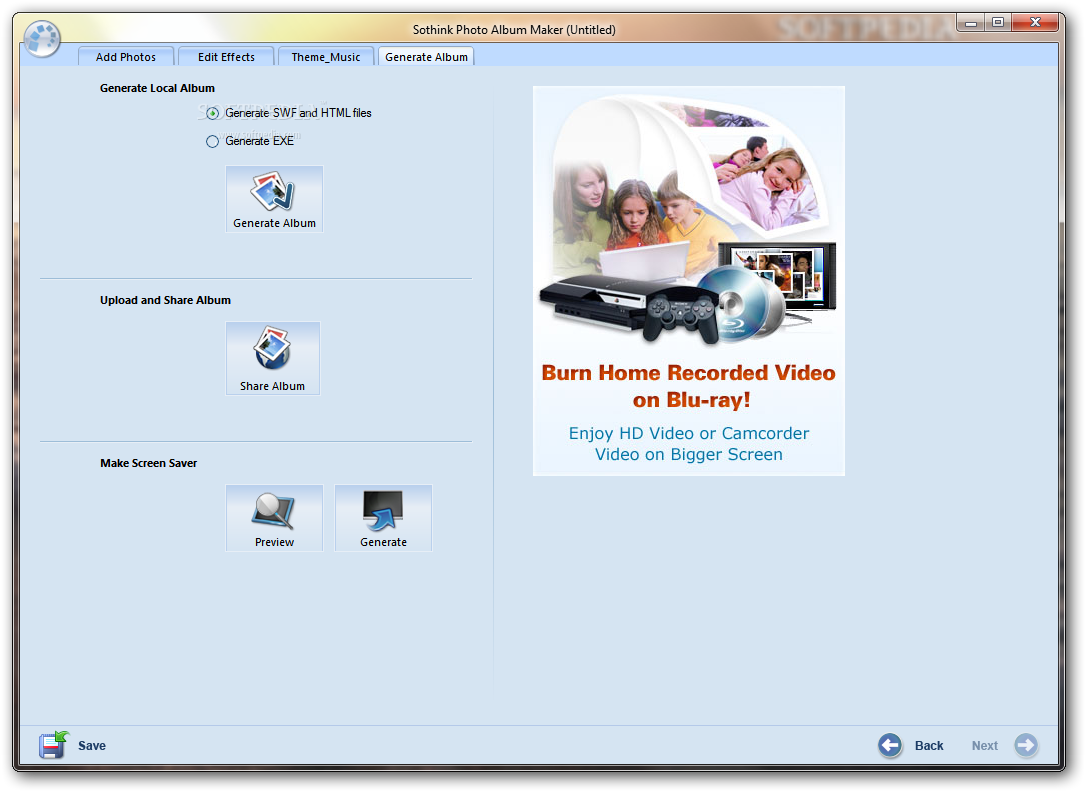Click the Enjoy HD Video or Camcorder text
Viewport: 1086px width, 792px height.
click(x=688, y=444)
